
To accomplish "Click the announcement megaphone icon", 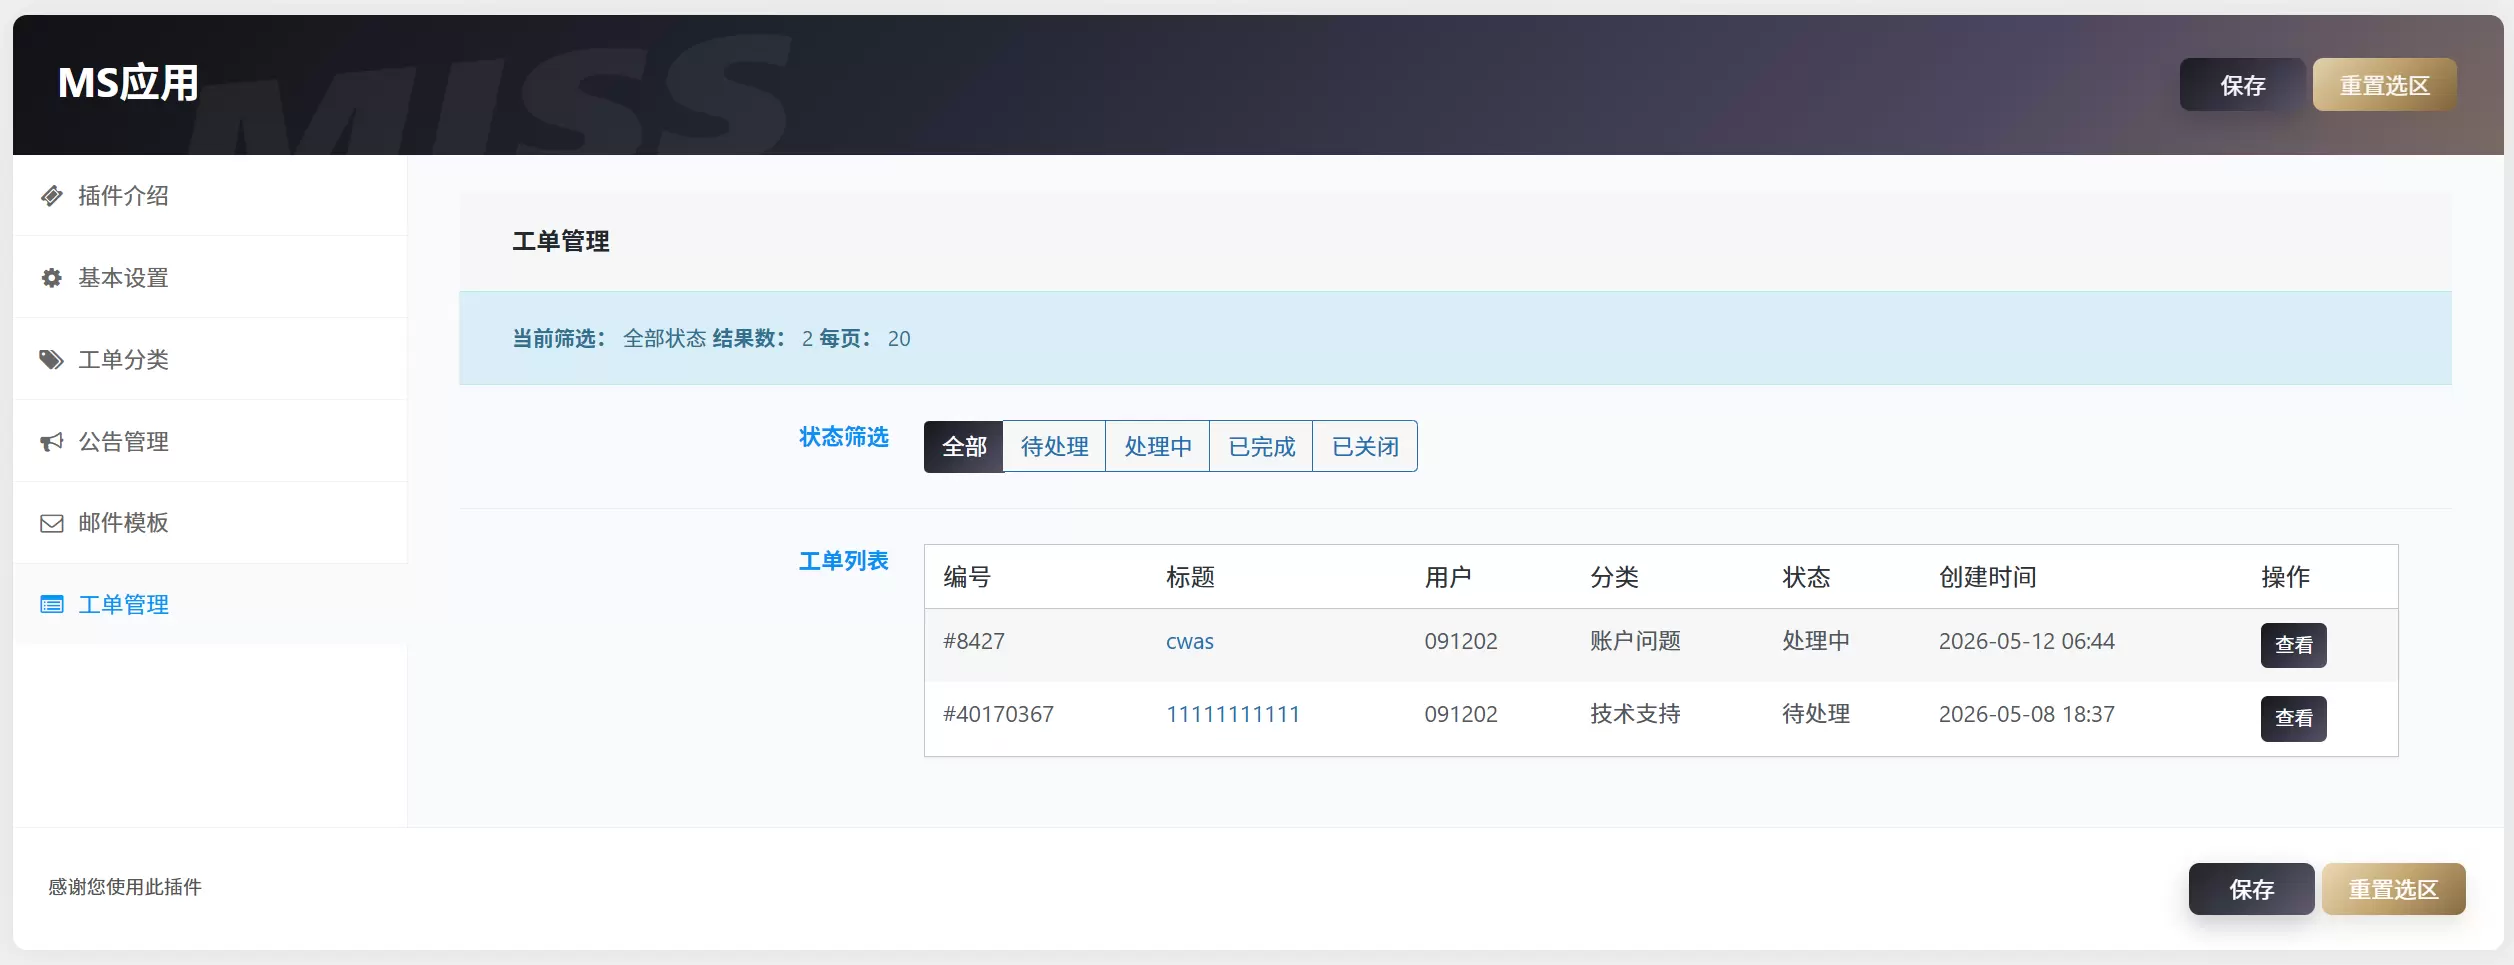I will [51, 442].
